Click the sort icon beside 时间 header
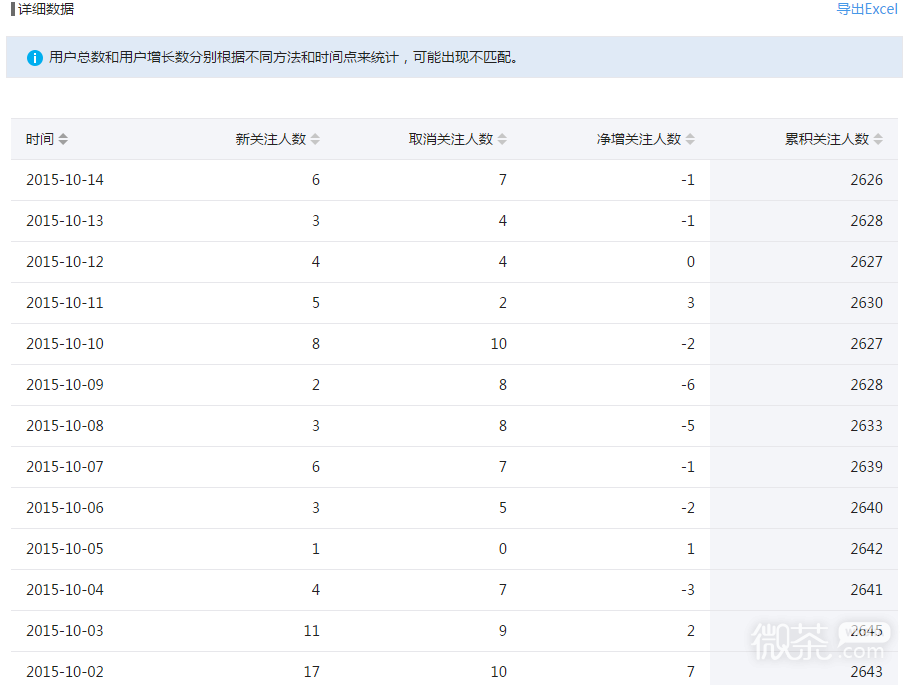This screenshot has width=911, height=685. [65, 139]
